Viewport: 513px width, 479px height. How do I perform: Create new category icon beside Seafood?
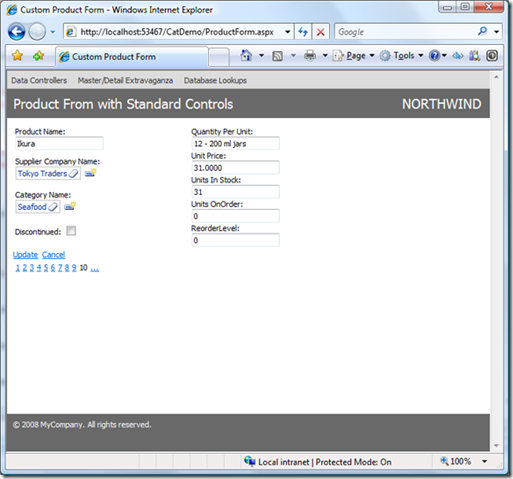click(70, 206)
